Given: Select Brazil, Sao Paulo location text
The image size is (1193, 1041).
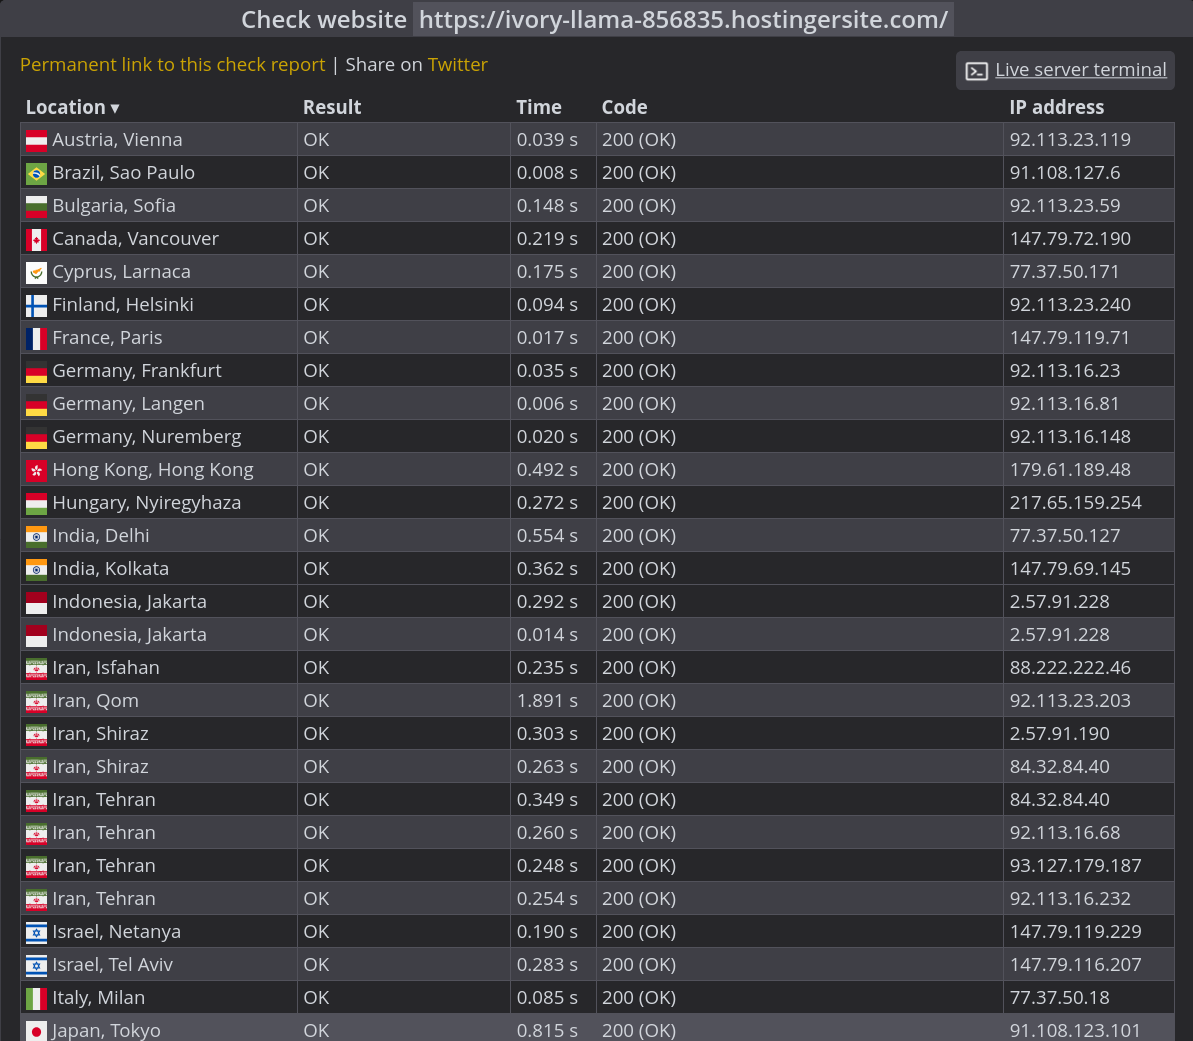Looking at the screenshot, I should tap(123, 173).
